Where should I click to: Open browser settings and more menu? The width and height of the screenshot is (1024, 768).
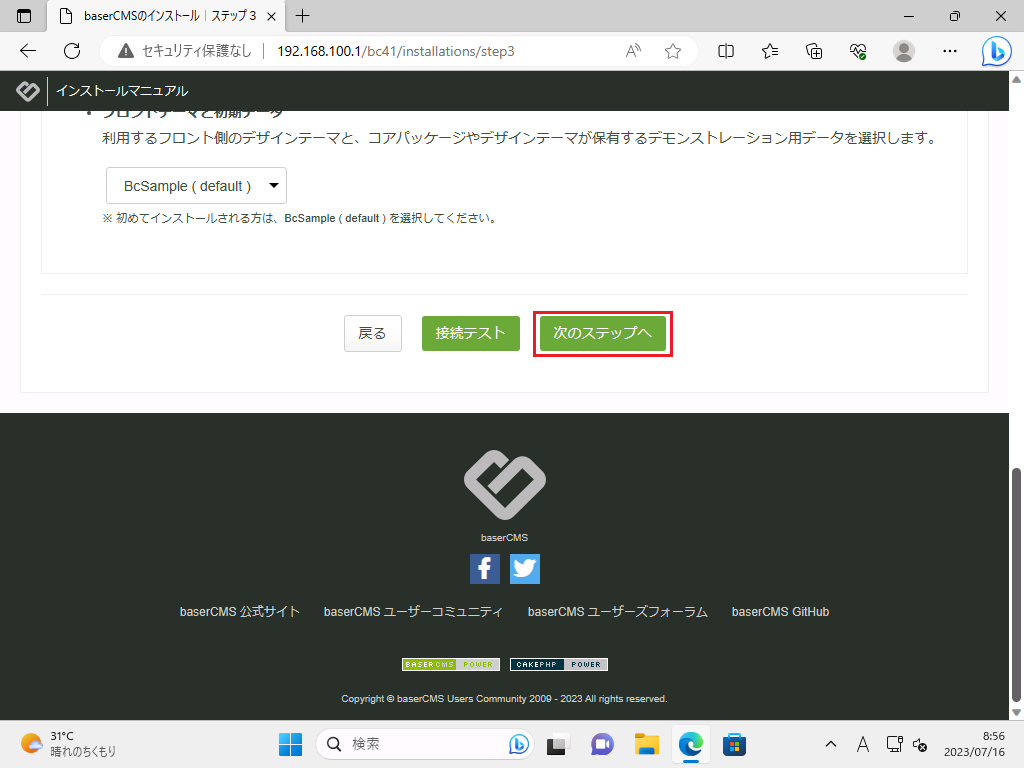[950, 51]
